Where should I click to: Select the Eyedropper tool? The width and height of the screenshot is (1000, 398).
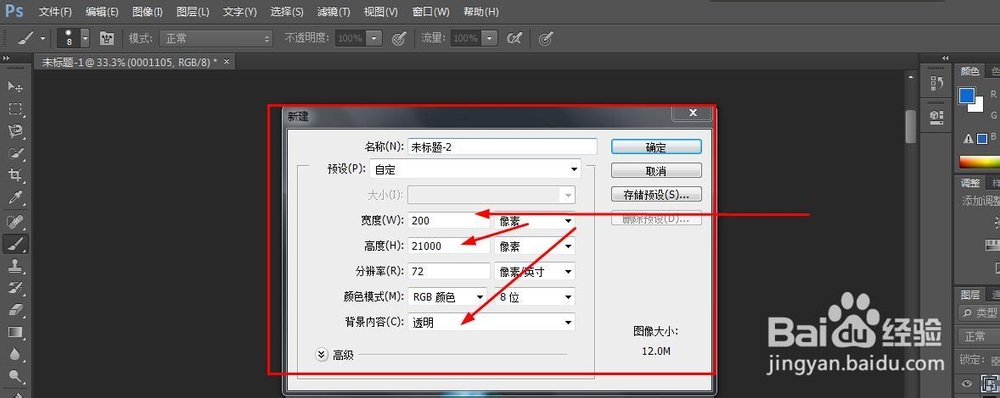[15, 198]
